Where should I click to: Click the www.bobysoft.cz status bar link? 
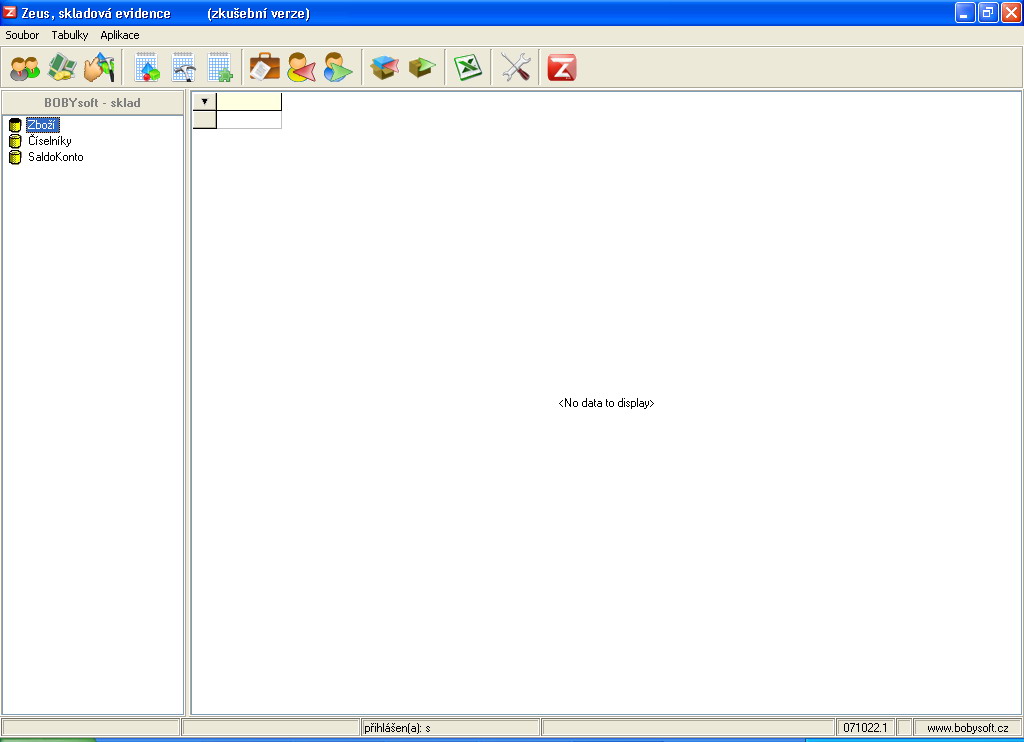(968, 728)
